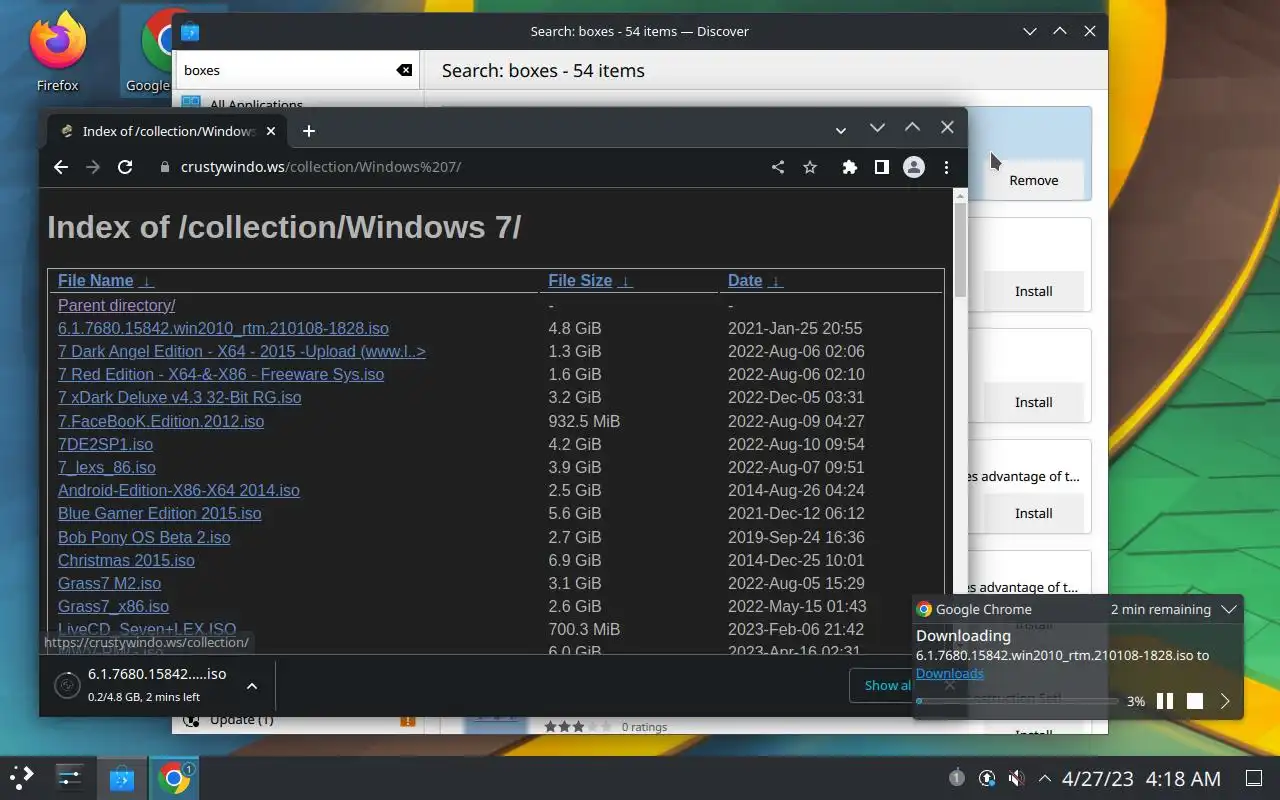The image size is (1280, 800).
Task: Open 7.FaceBooK.Edition.2012.iso link
Action: point(161,421)
